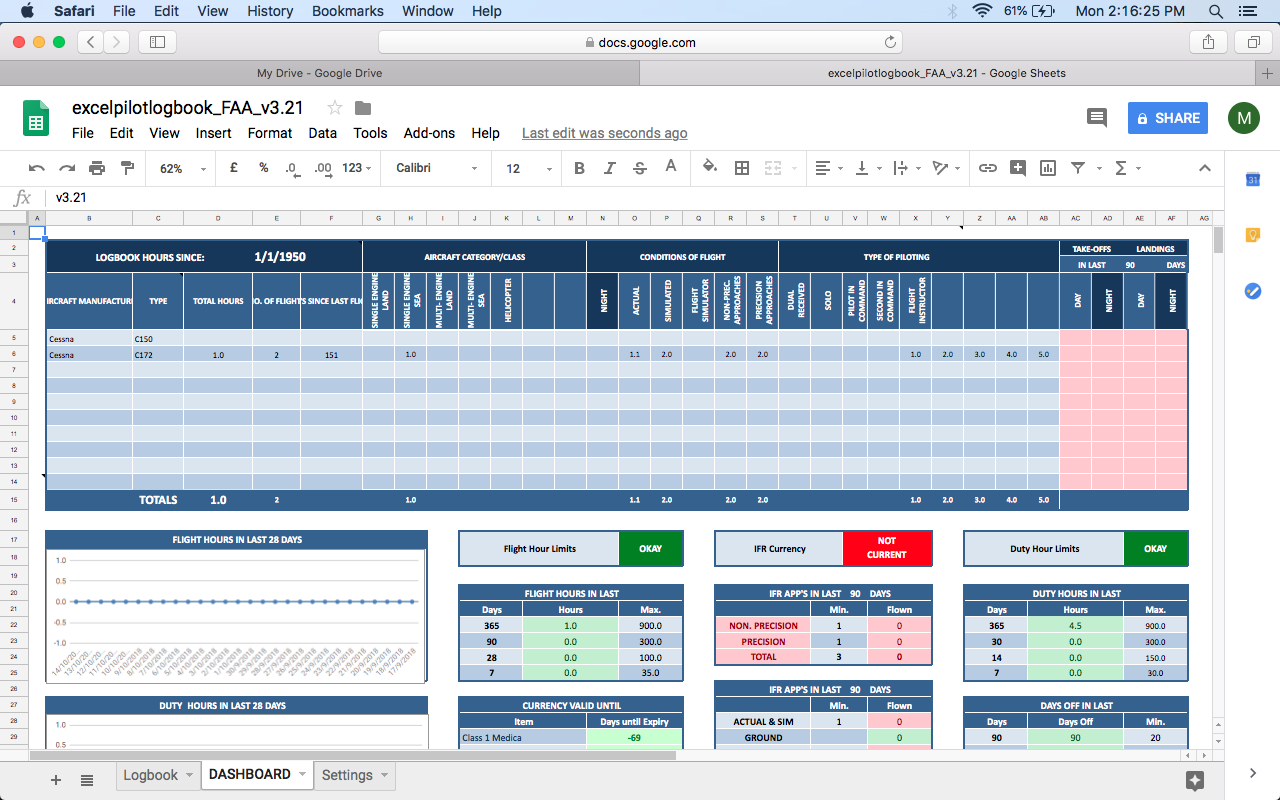Open the functions sigma menu

[x=1126, y=168]
